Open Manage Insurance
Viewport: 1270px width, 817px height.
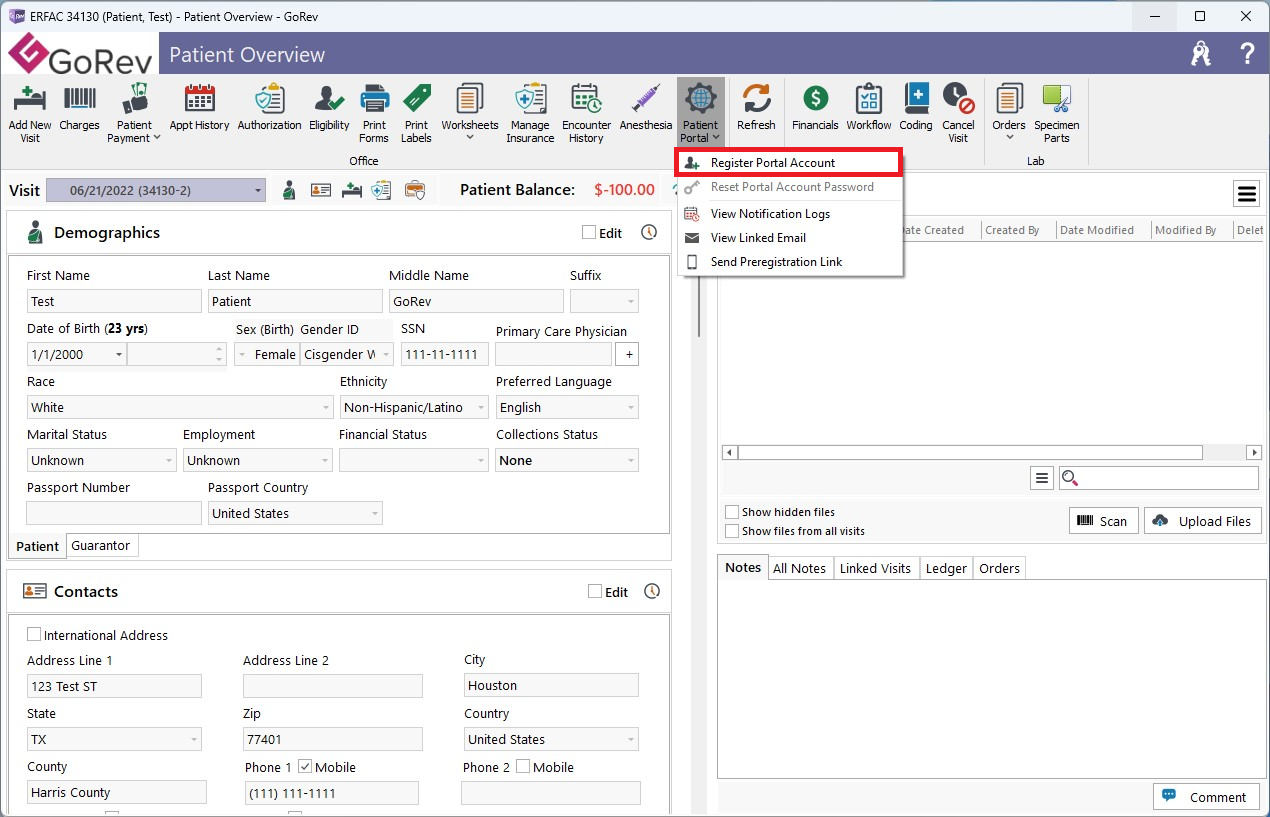coord(530,113)
